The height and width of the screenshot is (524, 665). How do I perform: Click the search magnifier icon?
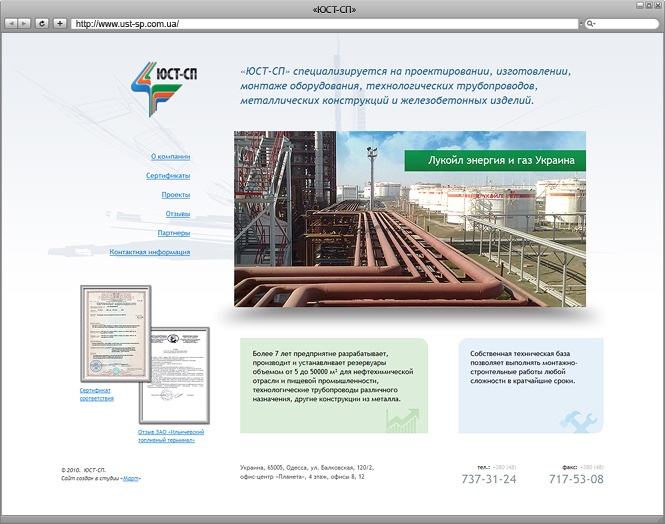click(x=590, y=24)
